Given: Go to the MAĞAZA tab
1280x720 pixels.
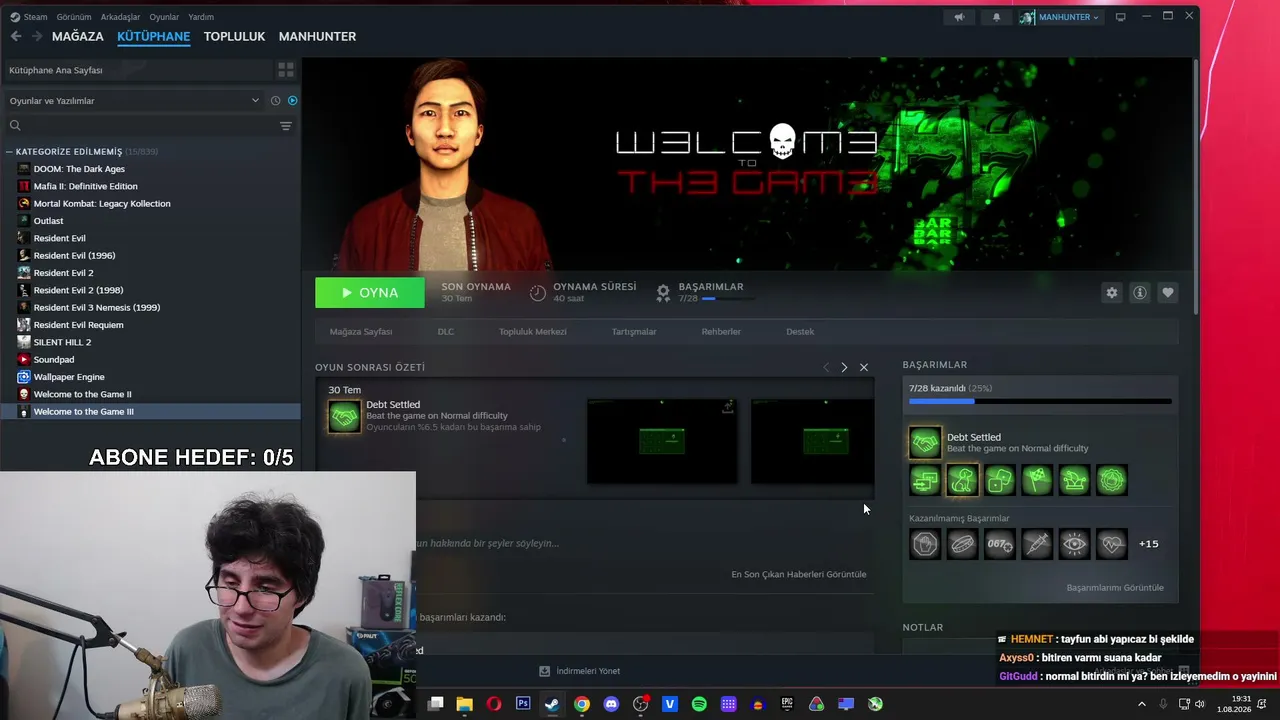Looking at the screenshot, I should pos(78,36).
